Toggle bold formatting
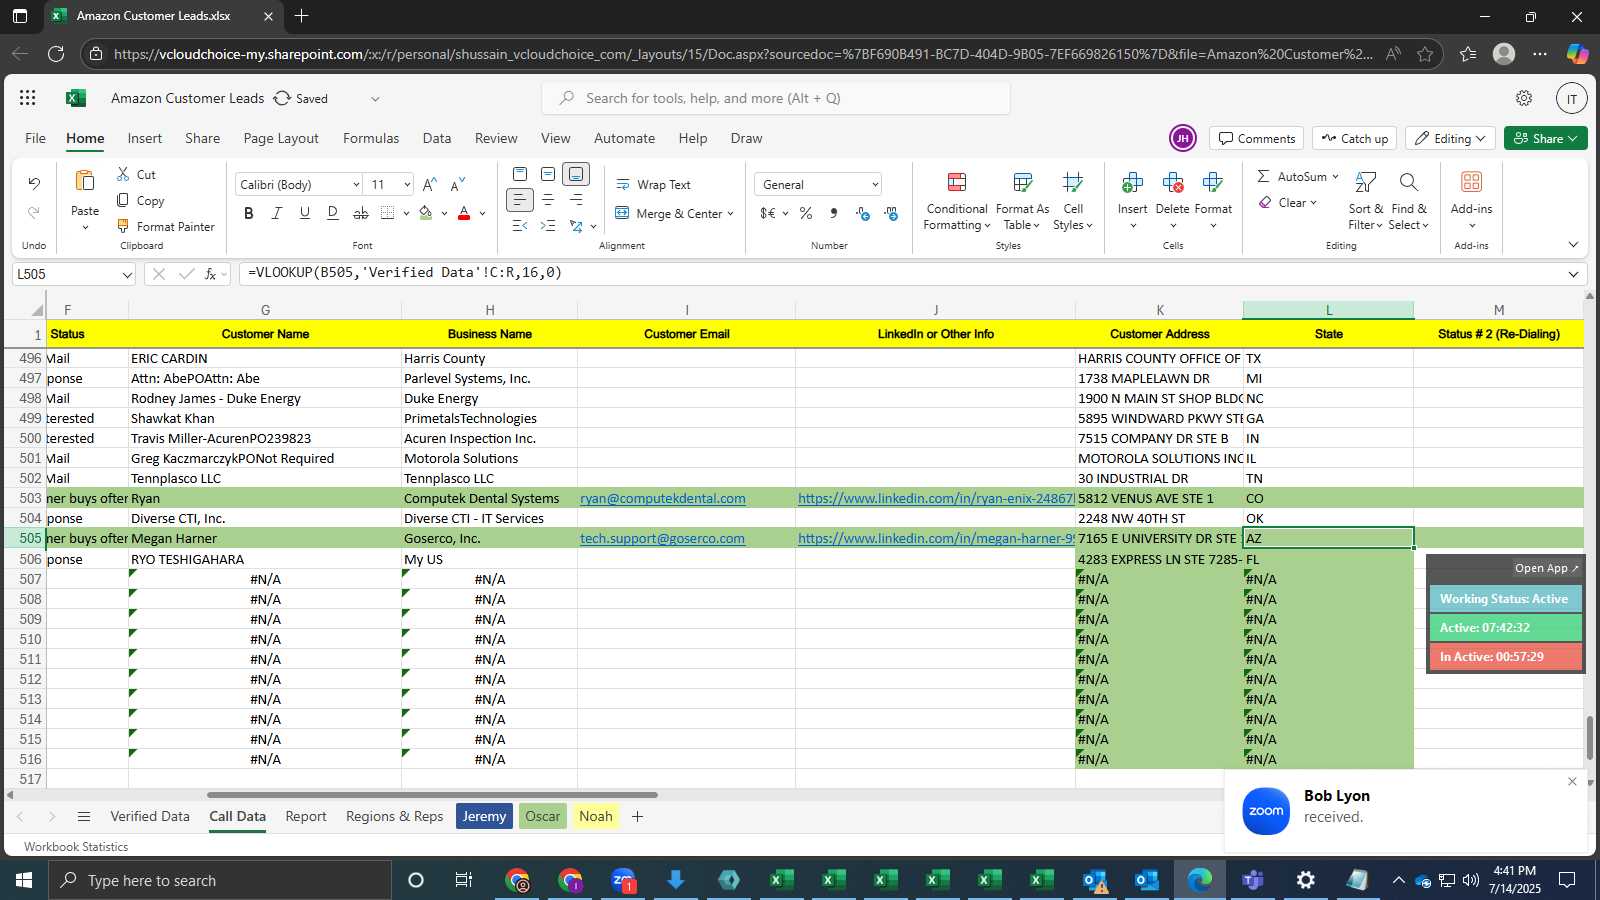This screenshot has height=900, width=1600. point(249,213)
